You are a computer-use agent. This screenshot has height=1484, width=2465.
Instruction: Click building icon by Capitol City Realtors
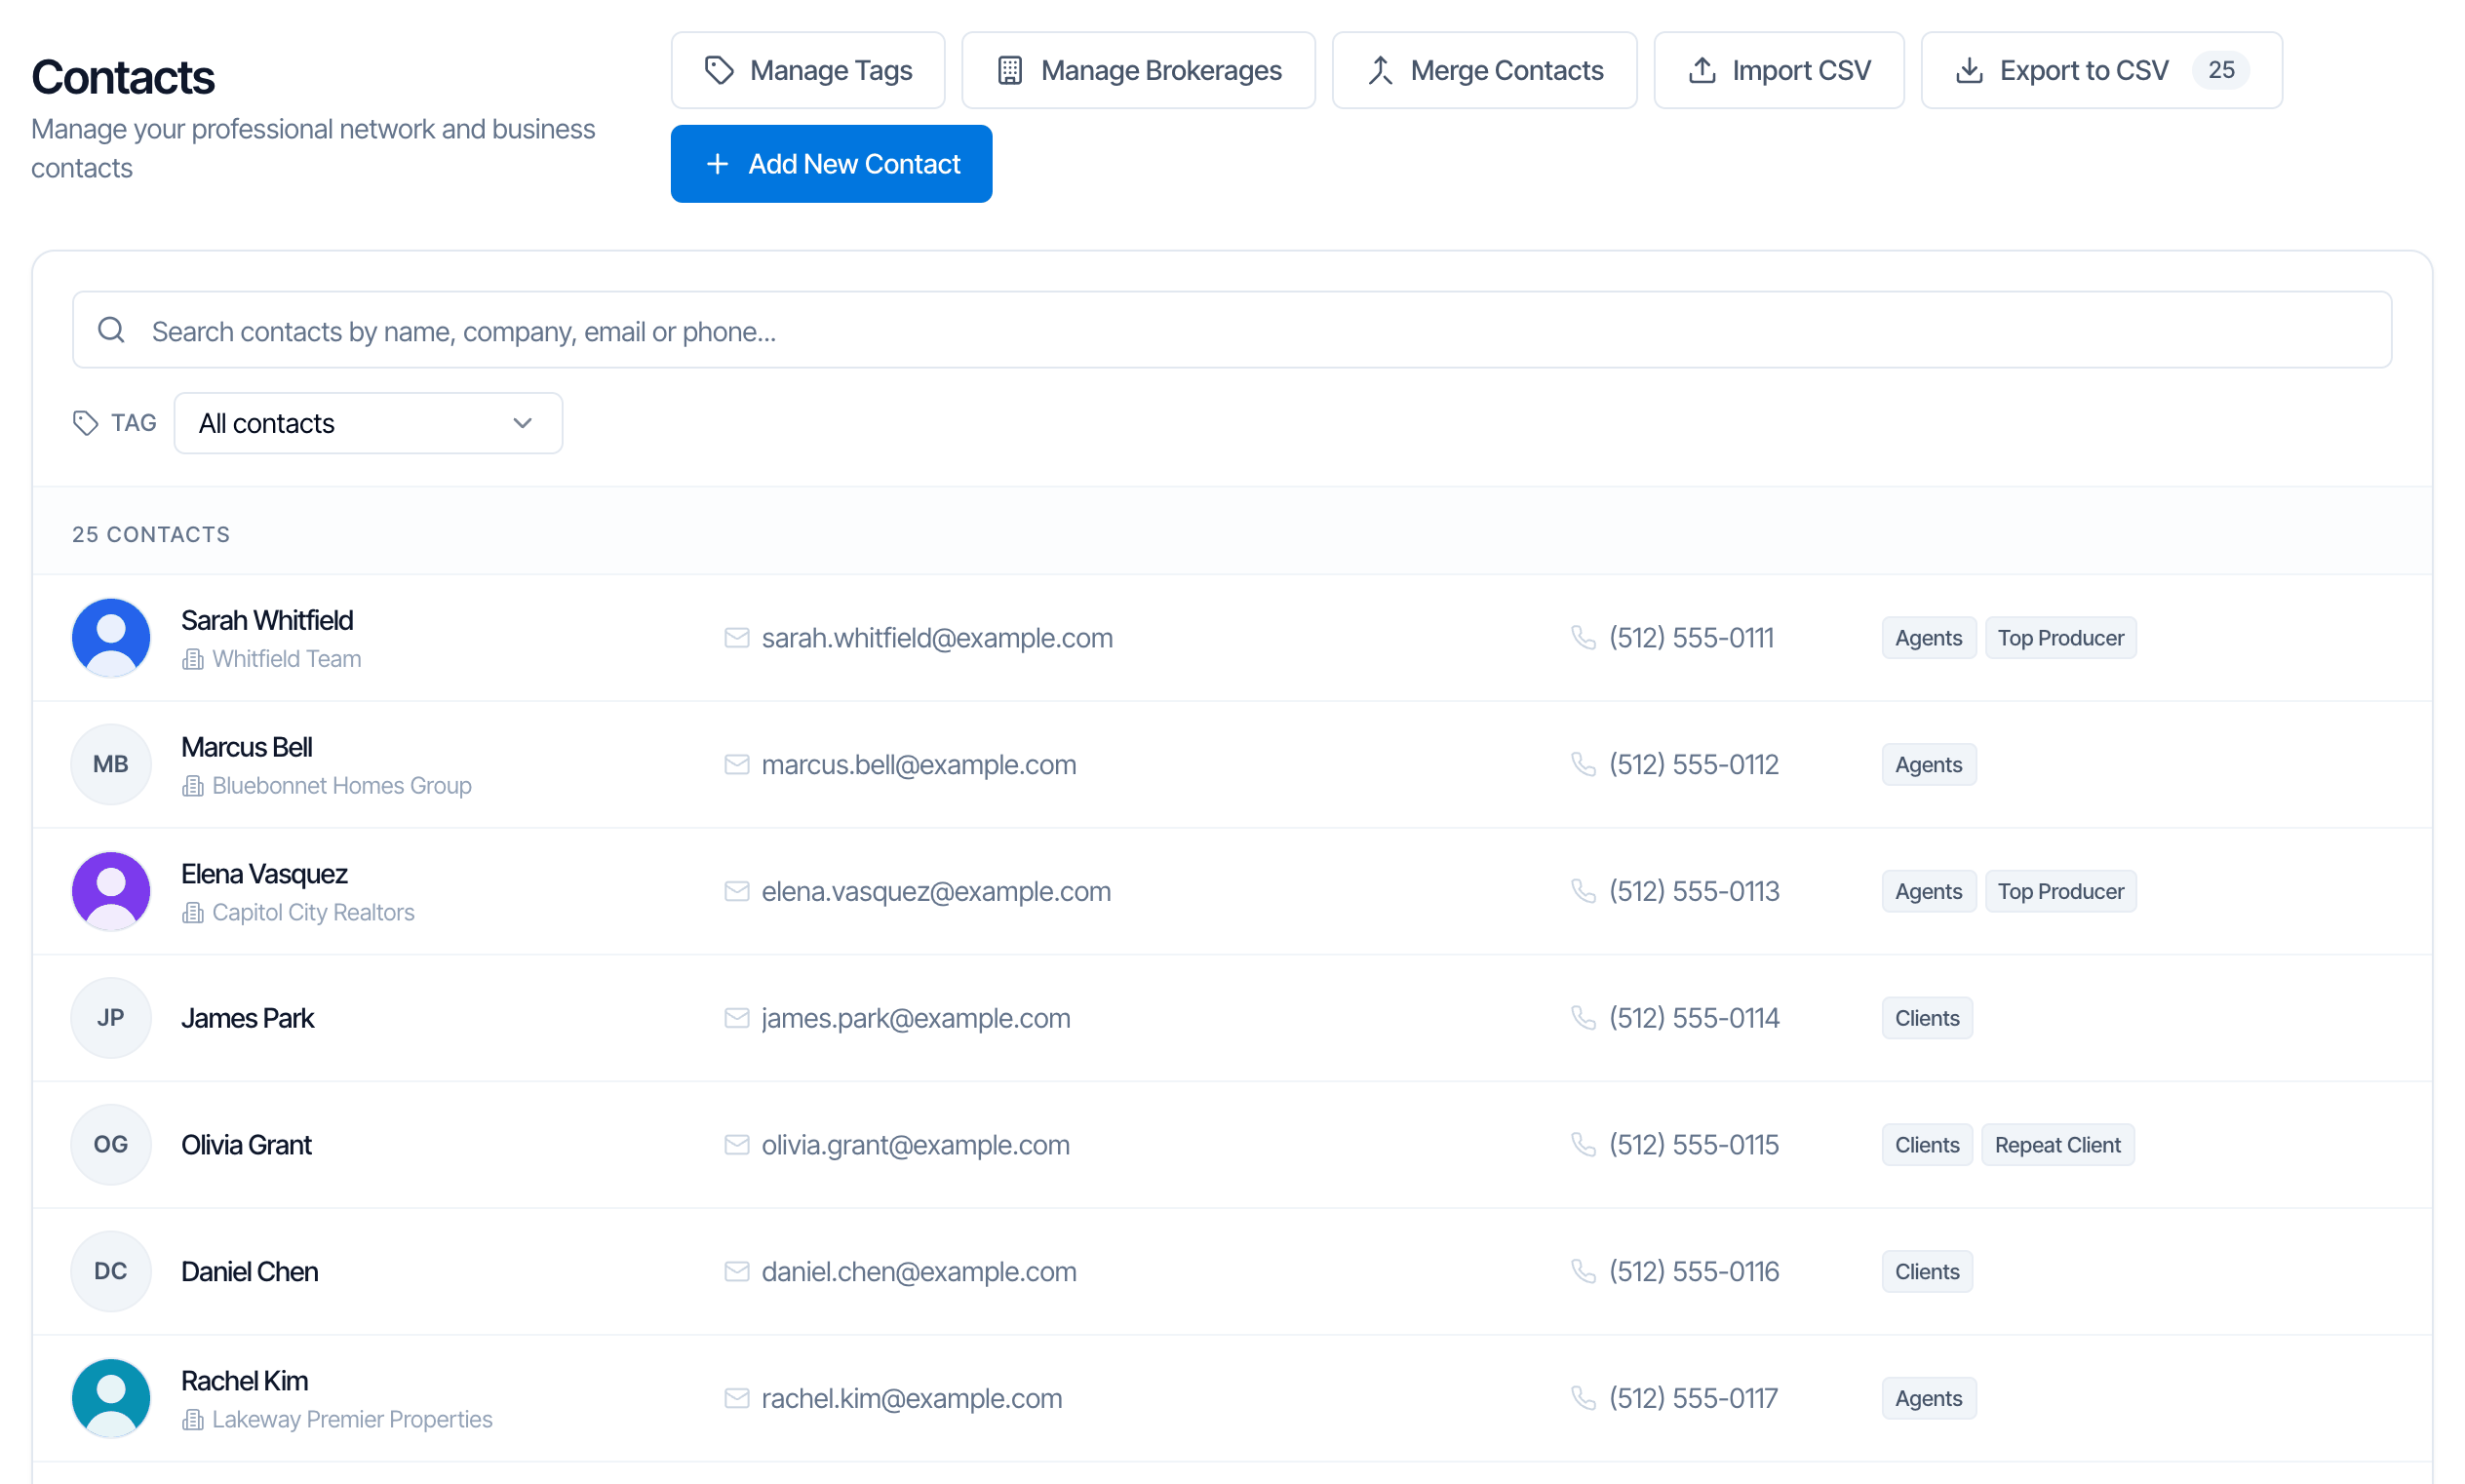pos(193,913)
